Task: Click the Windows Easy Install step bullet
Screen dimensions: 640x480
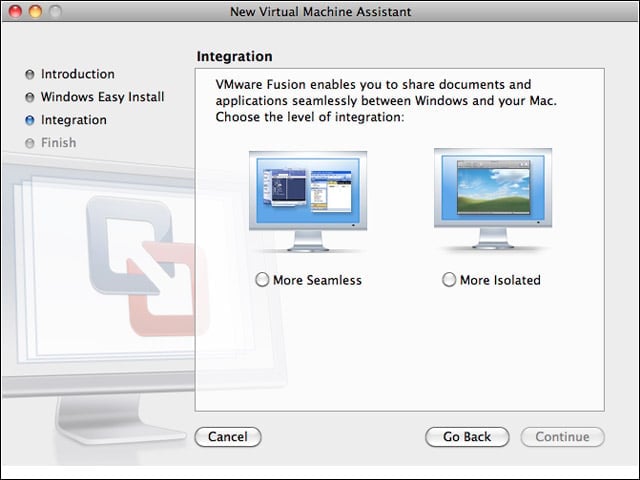Action: (30, 97)
